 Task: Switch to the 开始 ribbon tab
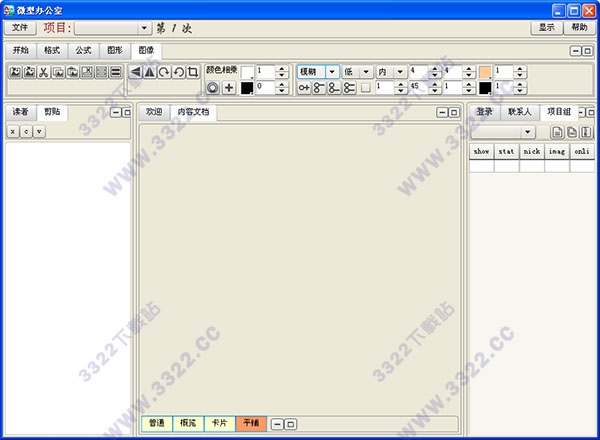21,50
